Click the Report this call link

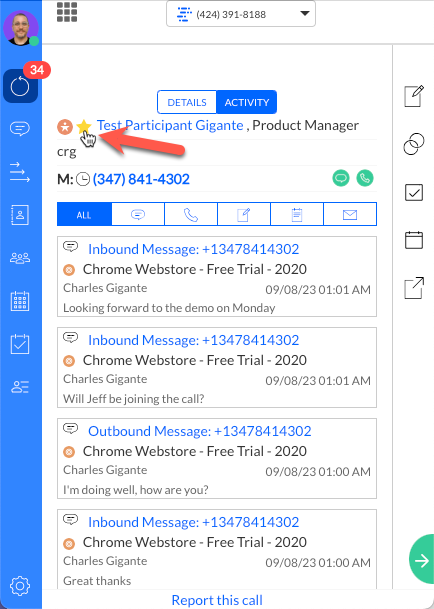[x=217, y=600]
